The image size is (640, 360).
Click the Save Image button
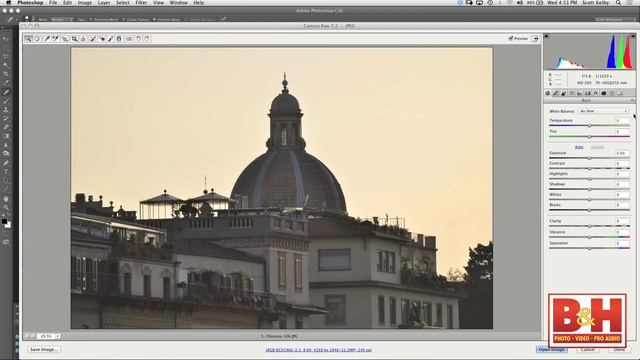[44, 349]
